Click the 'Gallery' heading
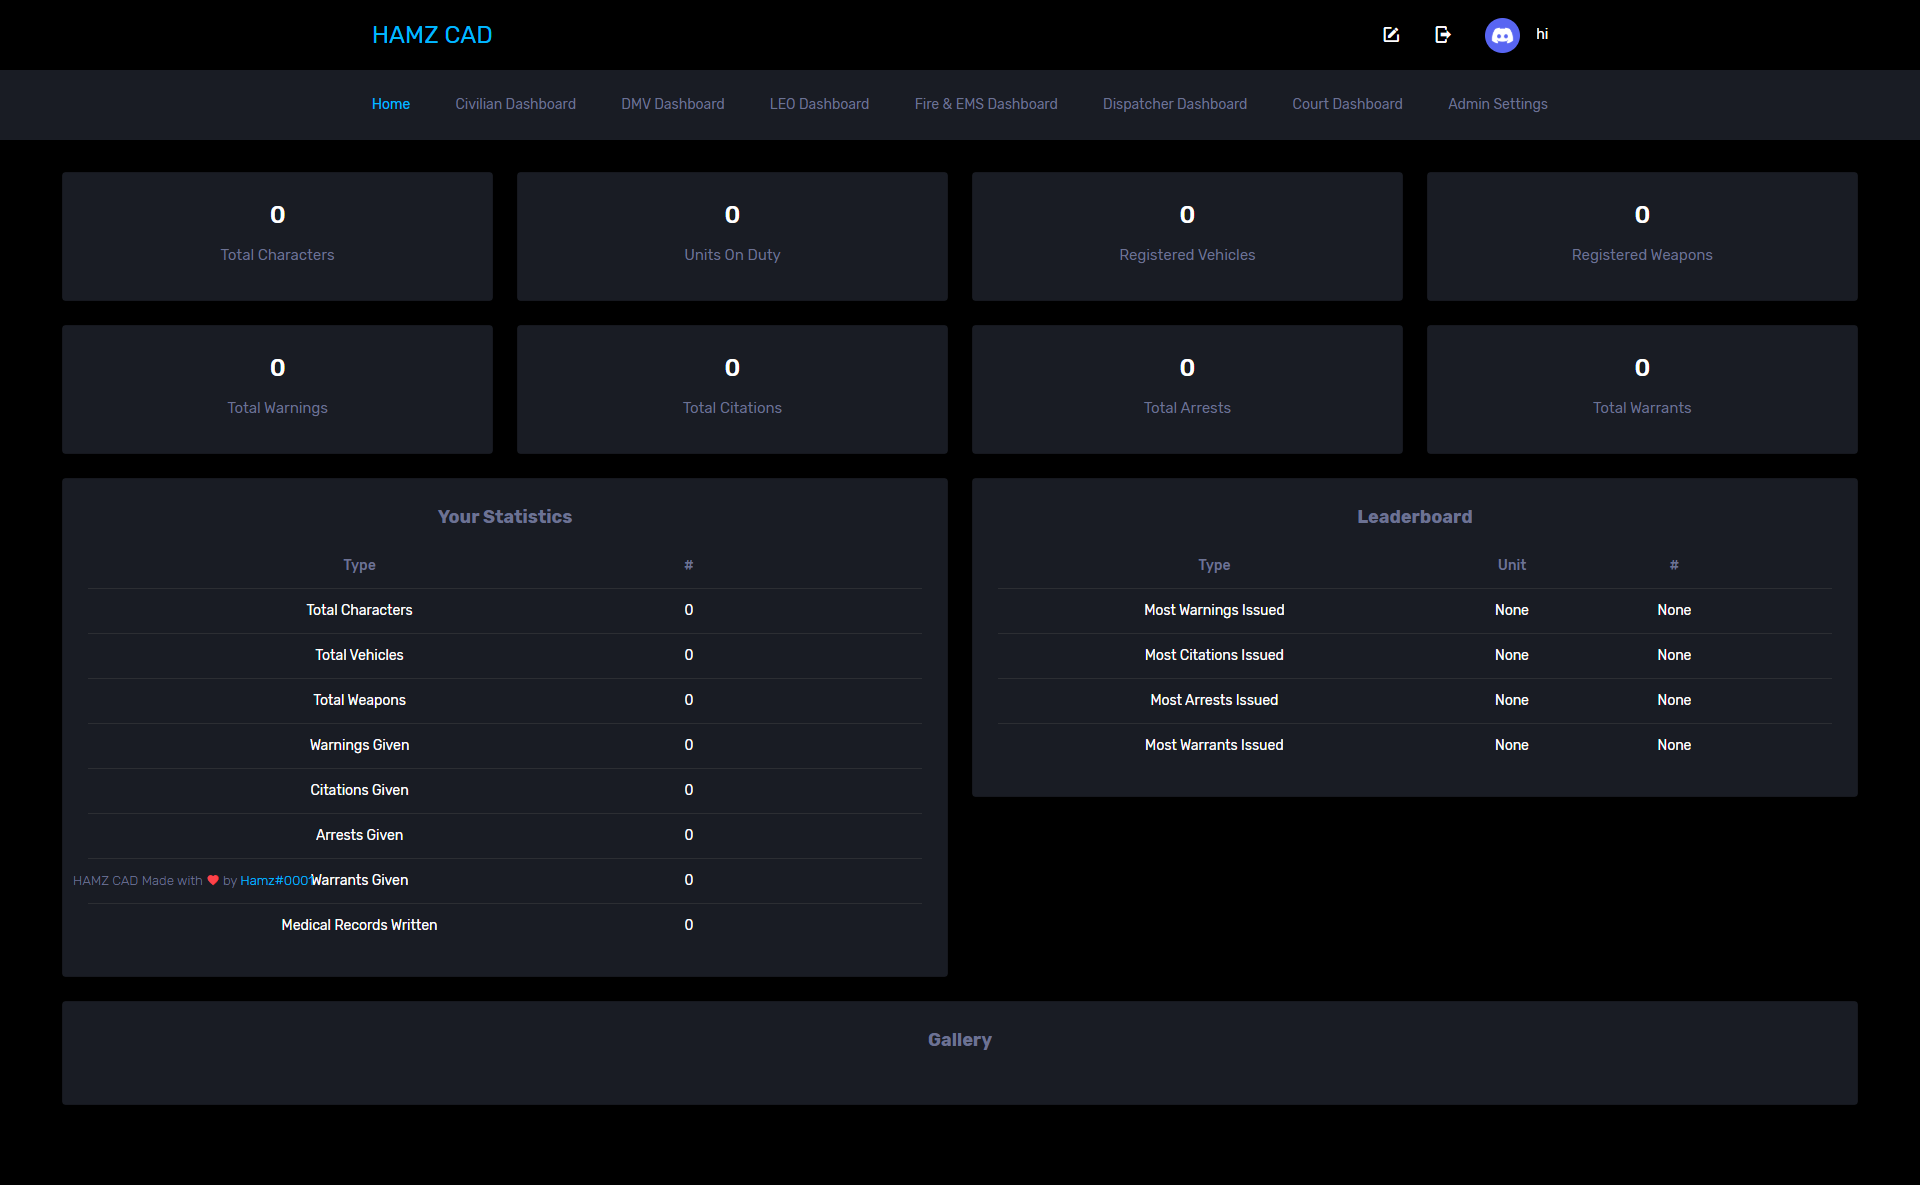Viewport: 1920px width, 1185px height. pyautogui.click(x=960, y=1040)
